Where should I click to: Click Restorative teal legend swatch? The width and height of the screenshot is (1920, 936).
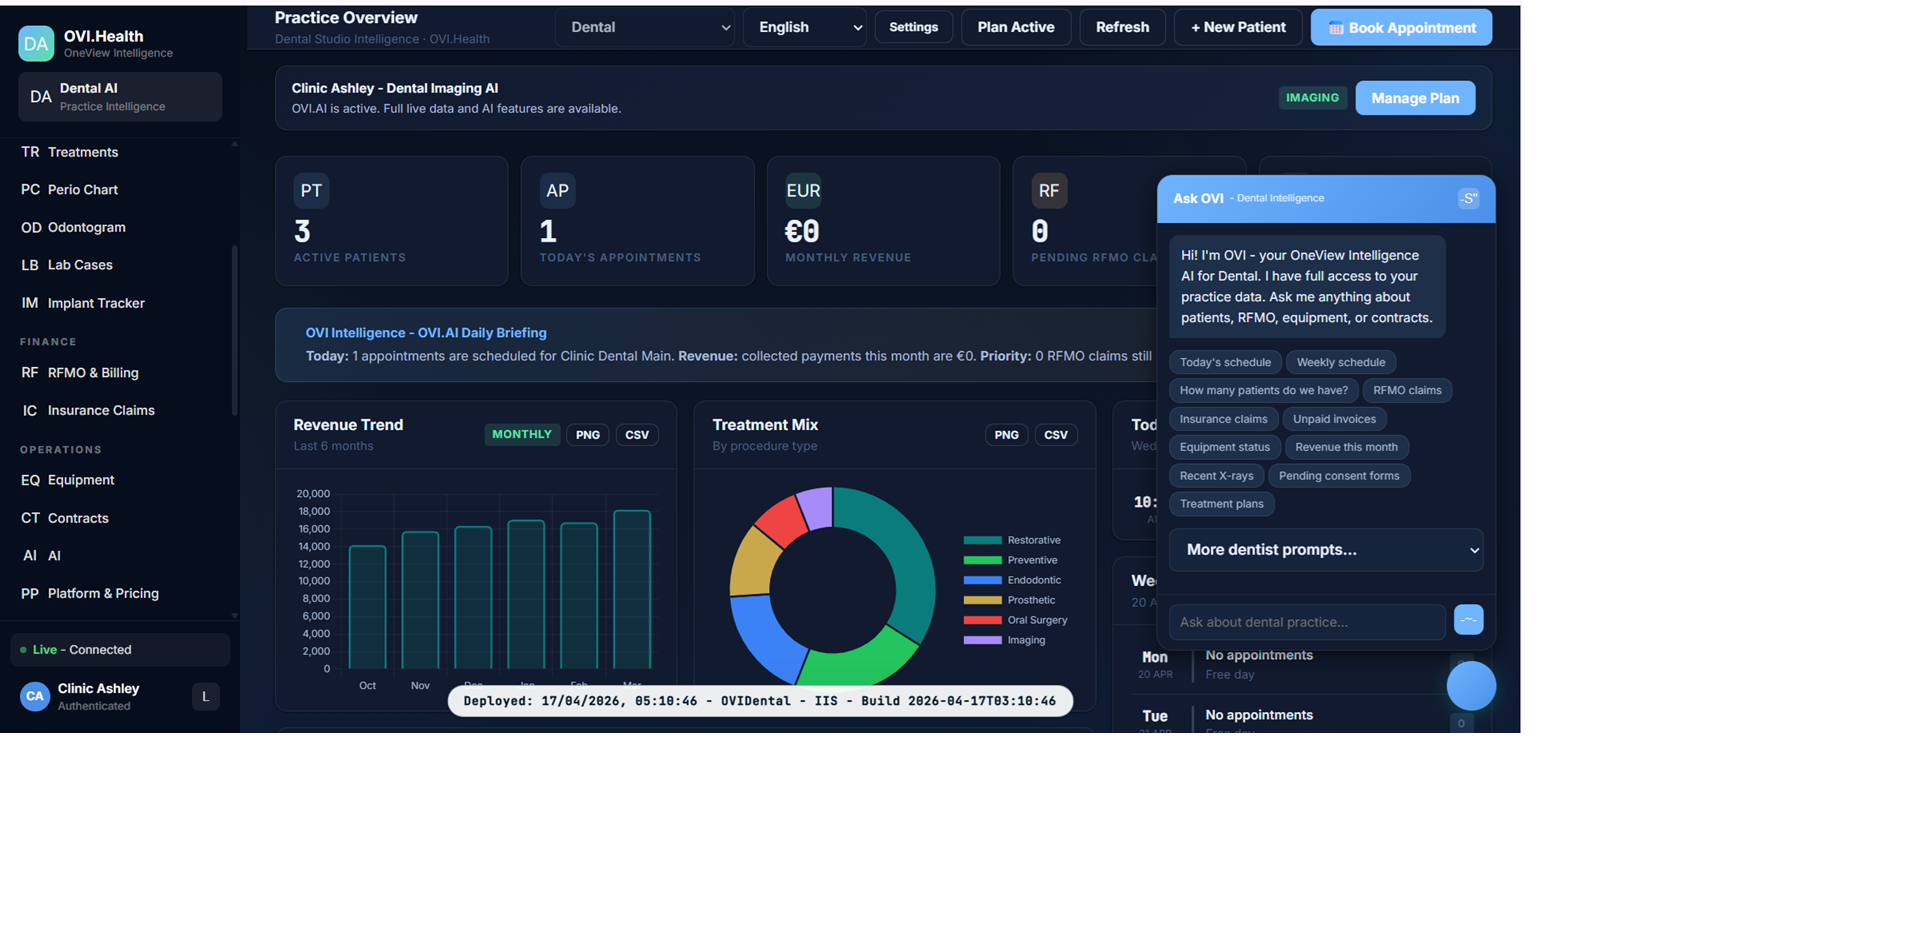click(982, 540)
